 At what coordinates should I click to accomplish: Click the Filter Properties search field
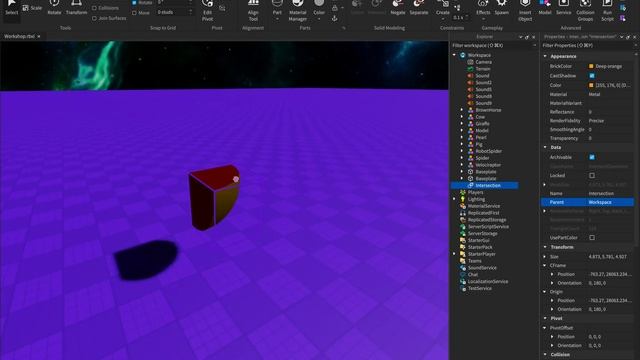[x=588, y=45]
